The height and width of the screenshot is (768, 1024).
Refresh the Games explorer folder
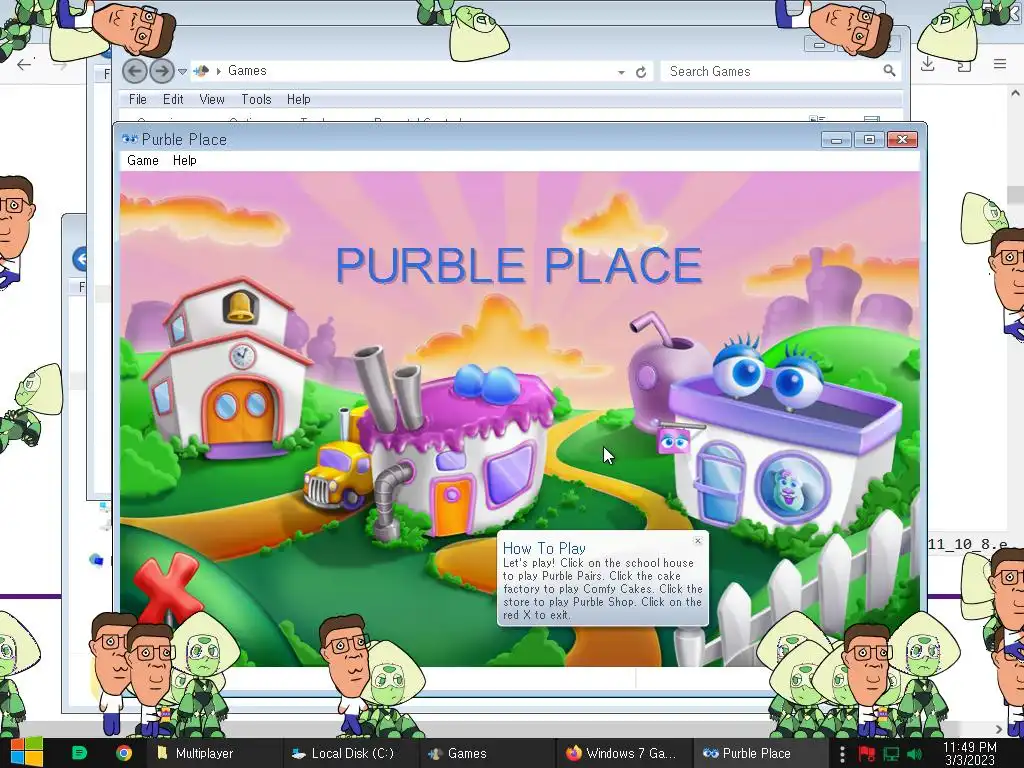tap(641, 72)
